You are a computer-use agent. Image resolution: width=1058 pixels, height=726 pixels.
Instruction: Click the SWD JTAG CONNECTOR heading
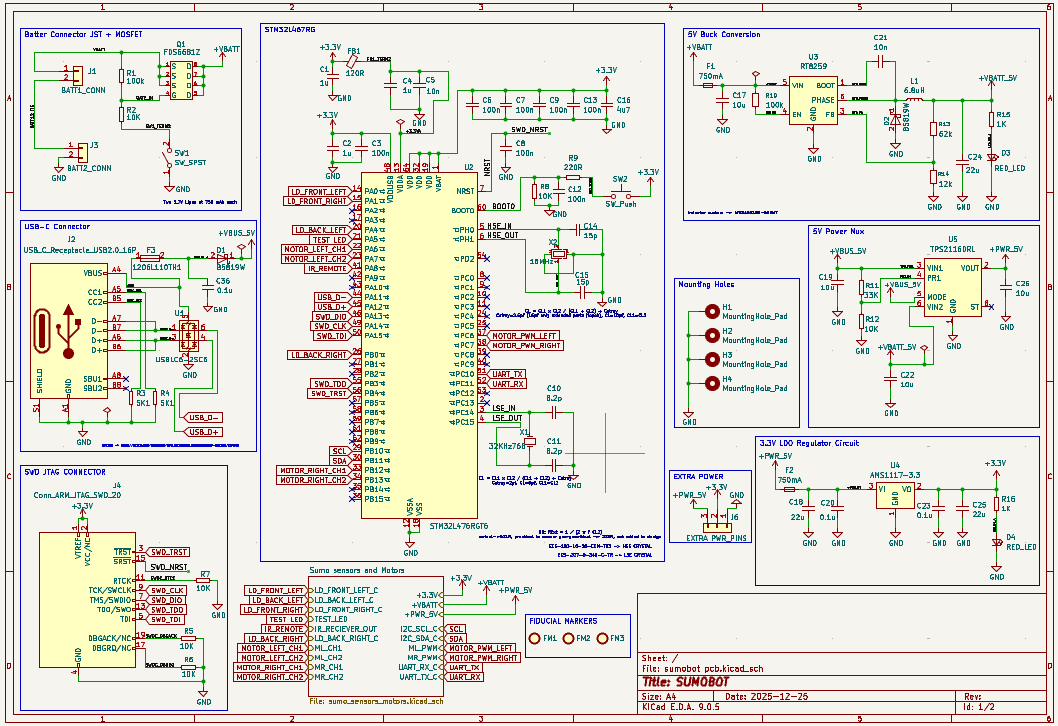[65, 472]
